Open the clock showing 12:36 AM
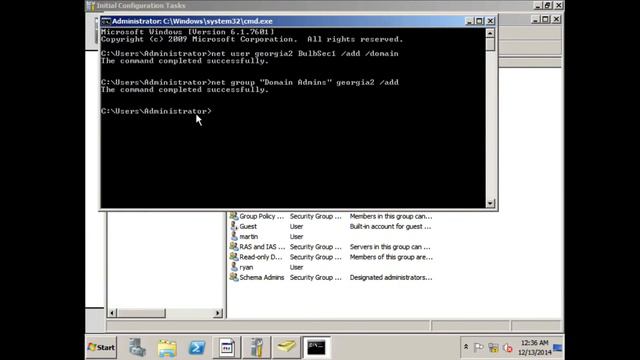The width and height of the screenshot is (640, 360). click(534, 347)
